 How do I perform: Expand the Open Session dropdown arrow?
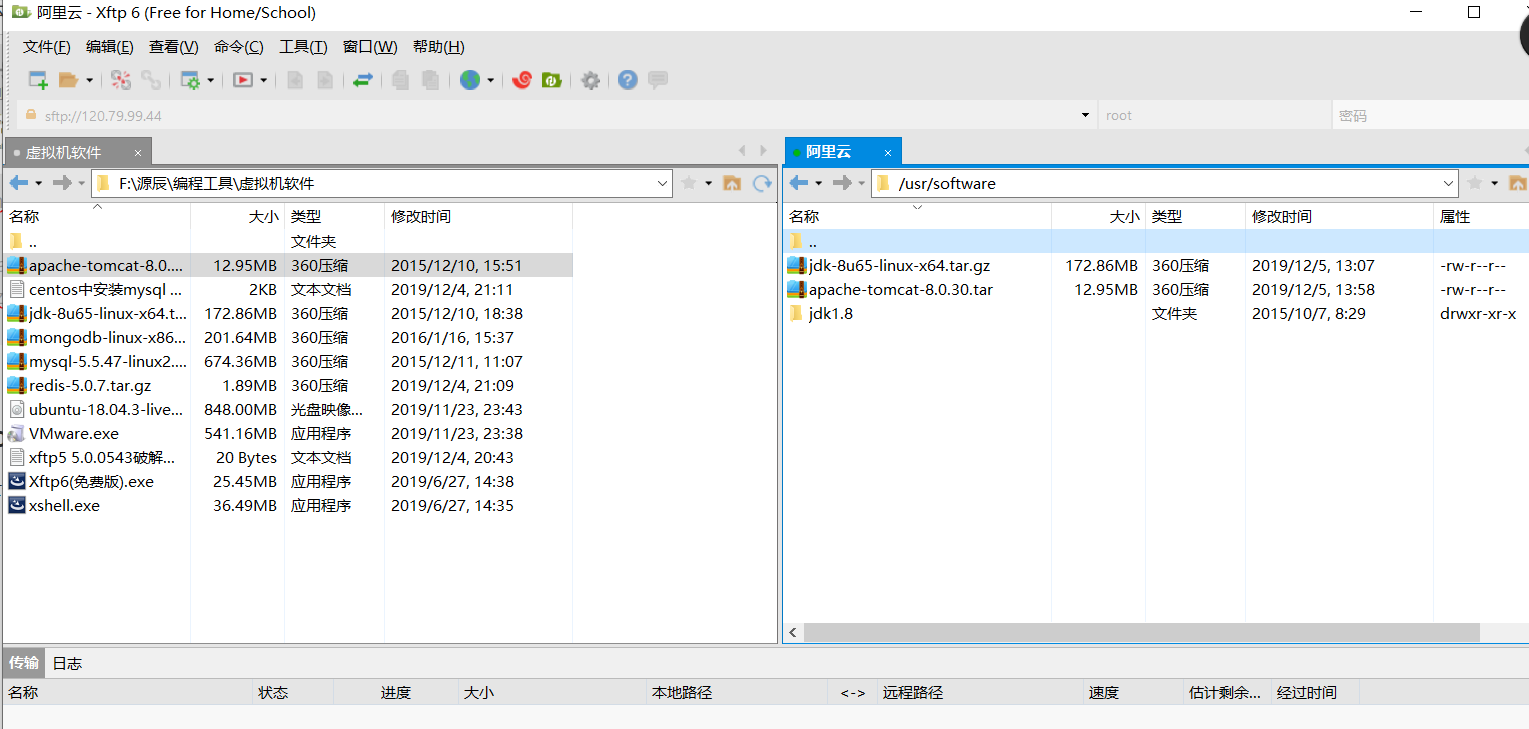[89, 81]
